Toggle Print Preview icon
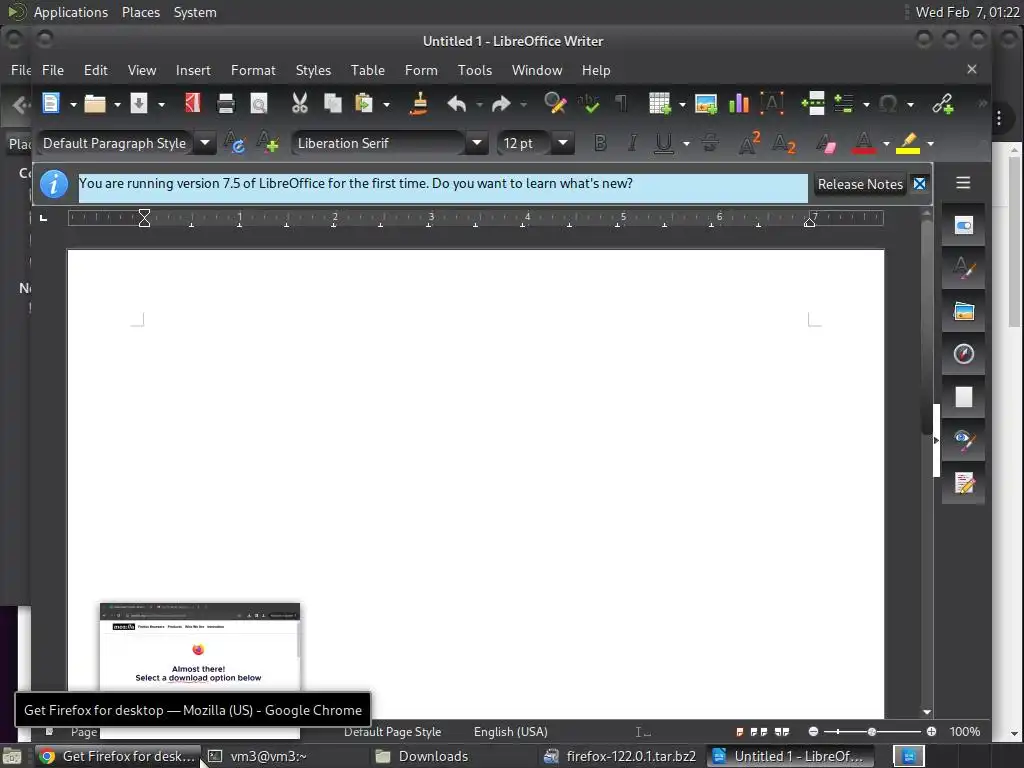This screenshot has height=768, width=1024. (259, 103)
